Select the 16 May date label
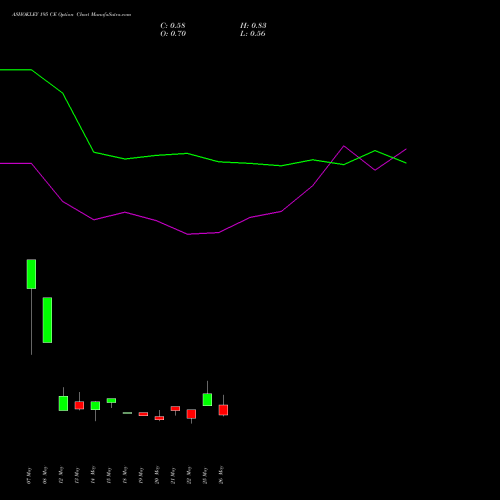The image size is (500, 500). [x=125, y=475]
